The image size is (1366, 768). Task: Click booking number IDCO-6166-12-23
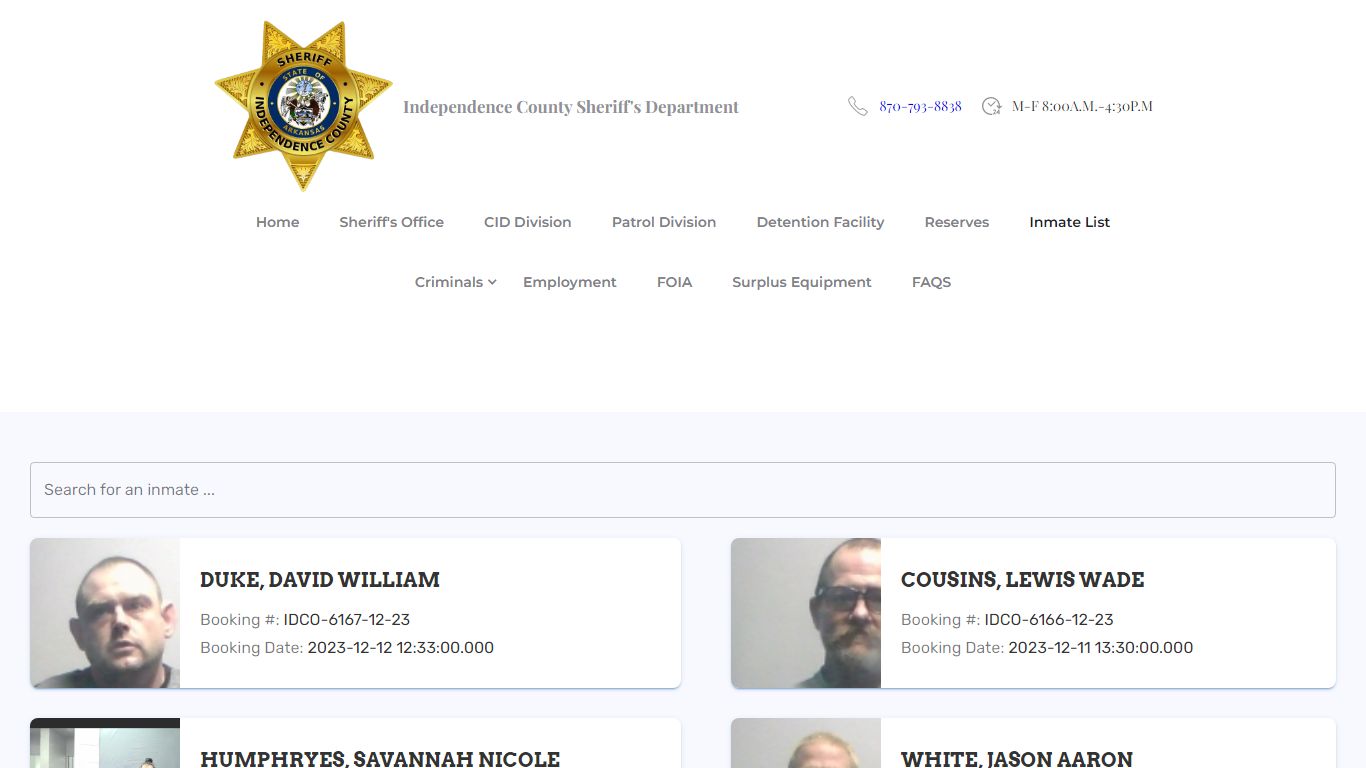1049,620
